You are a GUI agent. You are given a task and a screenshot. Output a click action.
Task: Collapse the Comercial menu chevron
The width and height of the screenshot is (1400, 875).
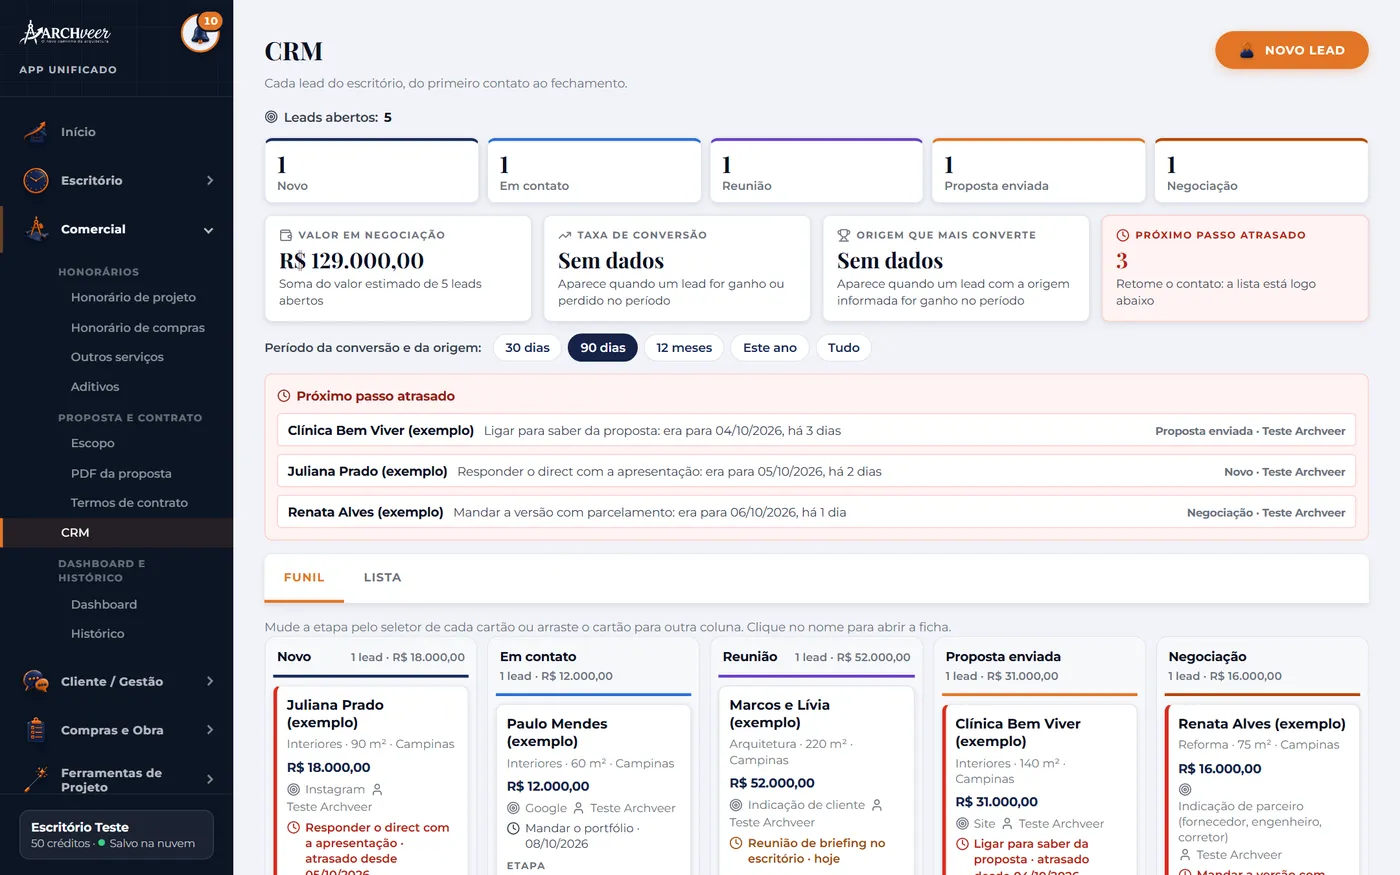tap(209, 230)
